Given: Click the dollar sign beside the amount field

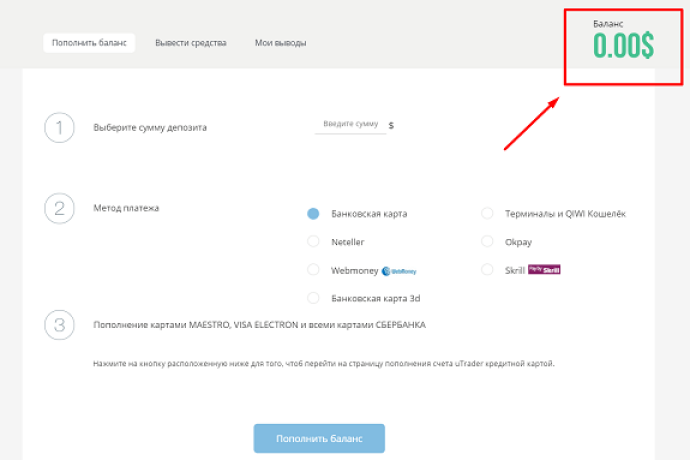Looking at the screenshot, I should pos(391,125).
